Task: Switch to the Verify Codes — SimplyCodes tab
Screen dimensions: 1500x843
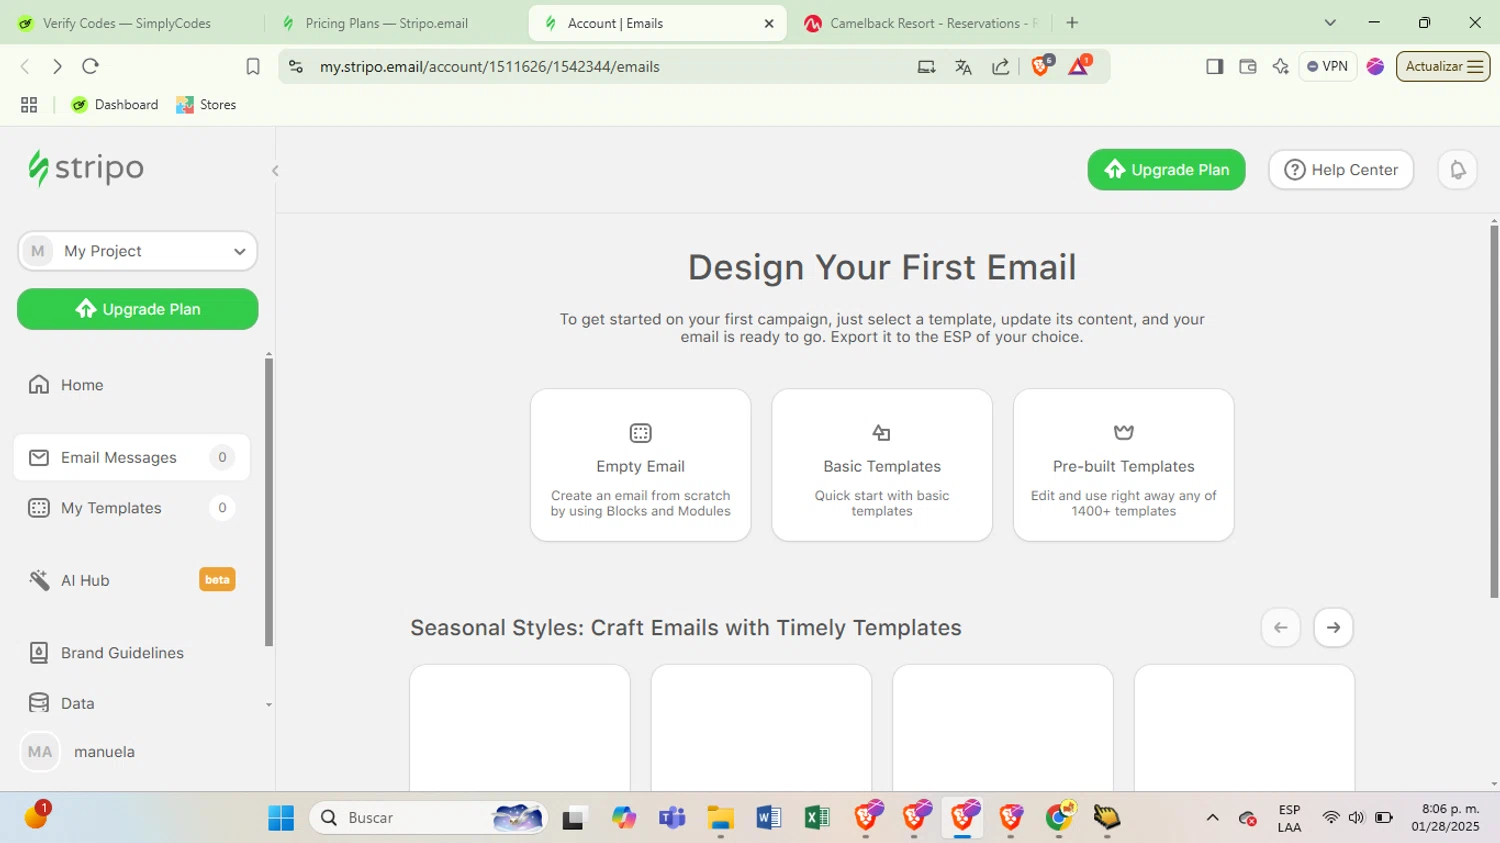Action: pos(127,23)
